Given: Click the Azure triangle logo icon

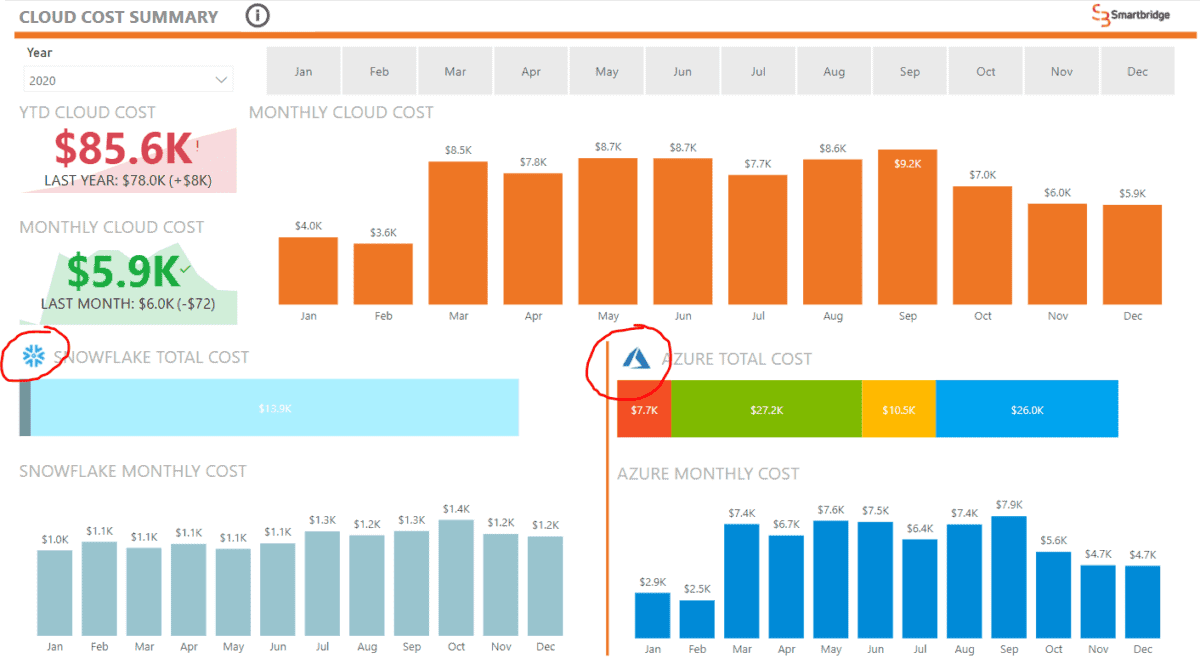Looking at the screenshot, I should (635, 356).
